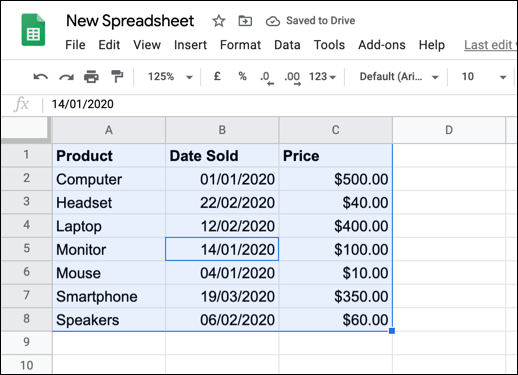Star the New Spreadsheet document

[x=219, y=21]
